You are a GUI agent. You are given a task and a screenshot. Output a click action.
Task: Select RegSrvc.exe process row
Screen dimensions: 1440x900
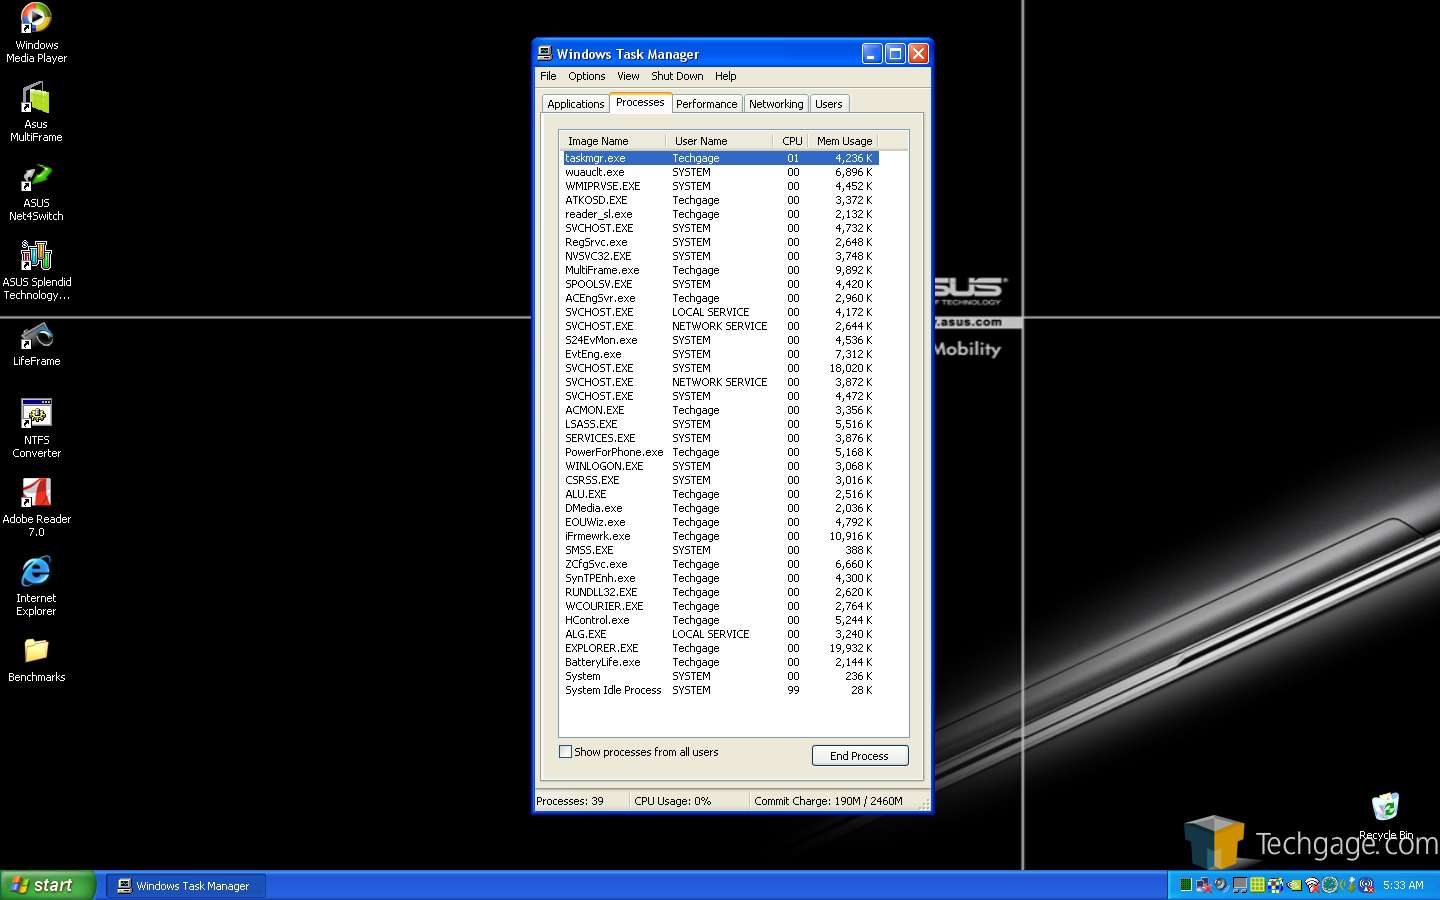(x=720, y=242)
